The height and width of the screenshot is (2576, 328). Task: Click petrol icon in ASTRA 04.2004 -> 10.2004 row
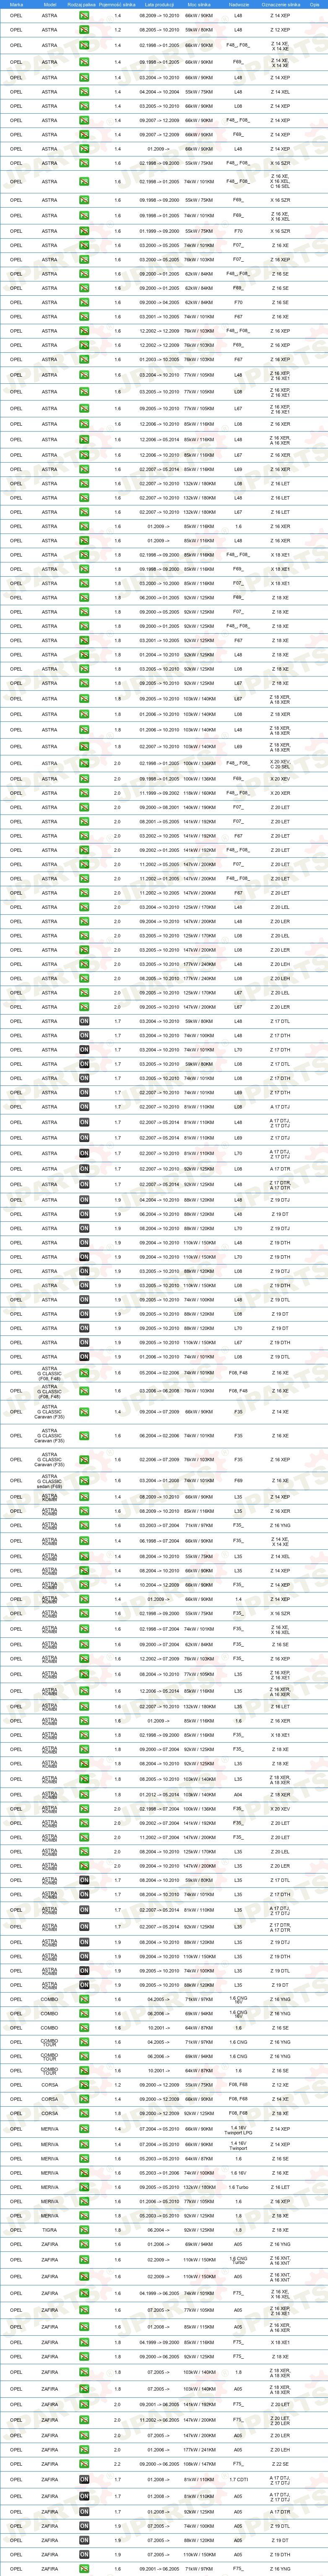coord(84,91)
